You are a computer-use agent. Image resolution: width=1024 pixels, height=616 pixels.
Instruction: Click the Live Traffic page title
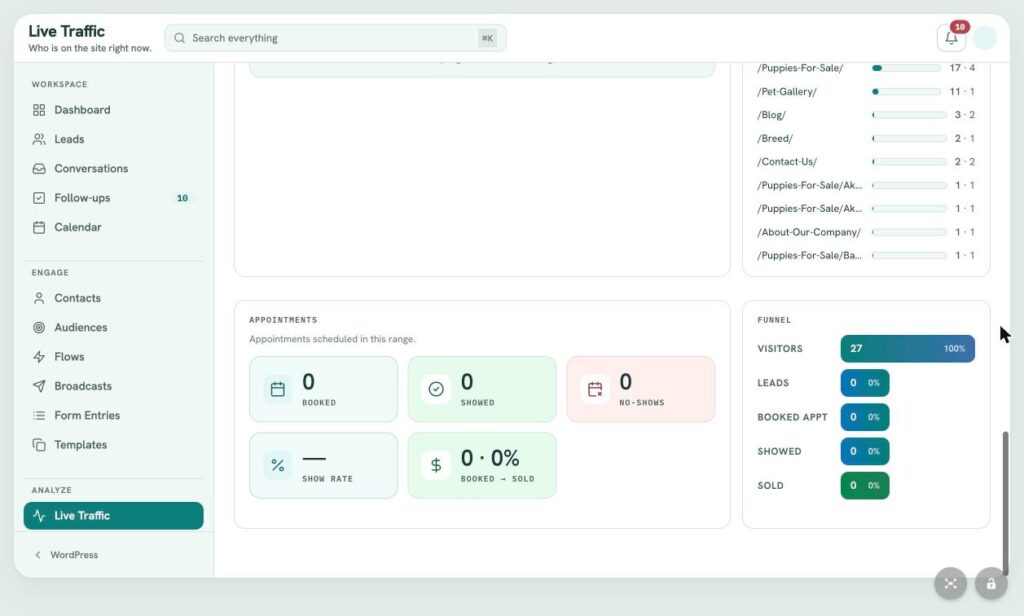click(67, 31)
